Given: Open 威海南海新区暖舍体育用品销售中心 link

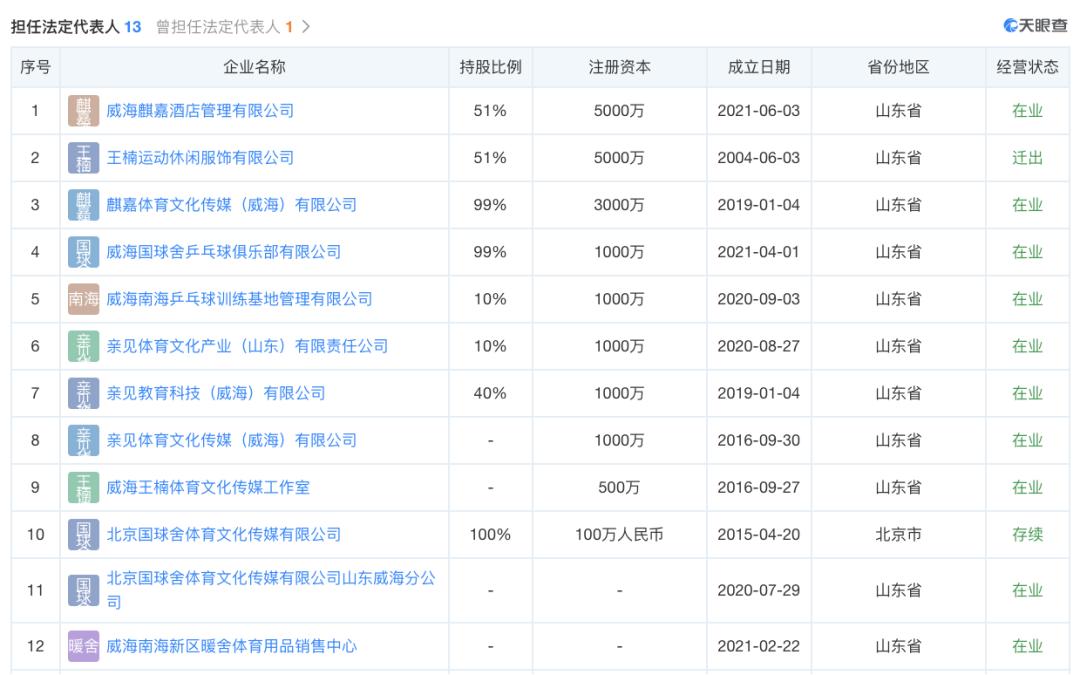Looking at the screenshot, I should pos(231,646).
